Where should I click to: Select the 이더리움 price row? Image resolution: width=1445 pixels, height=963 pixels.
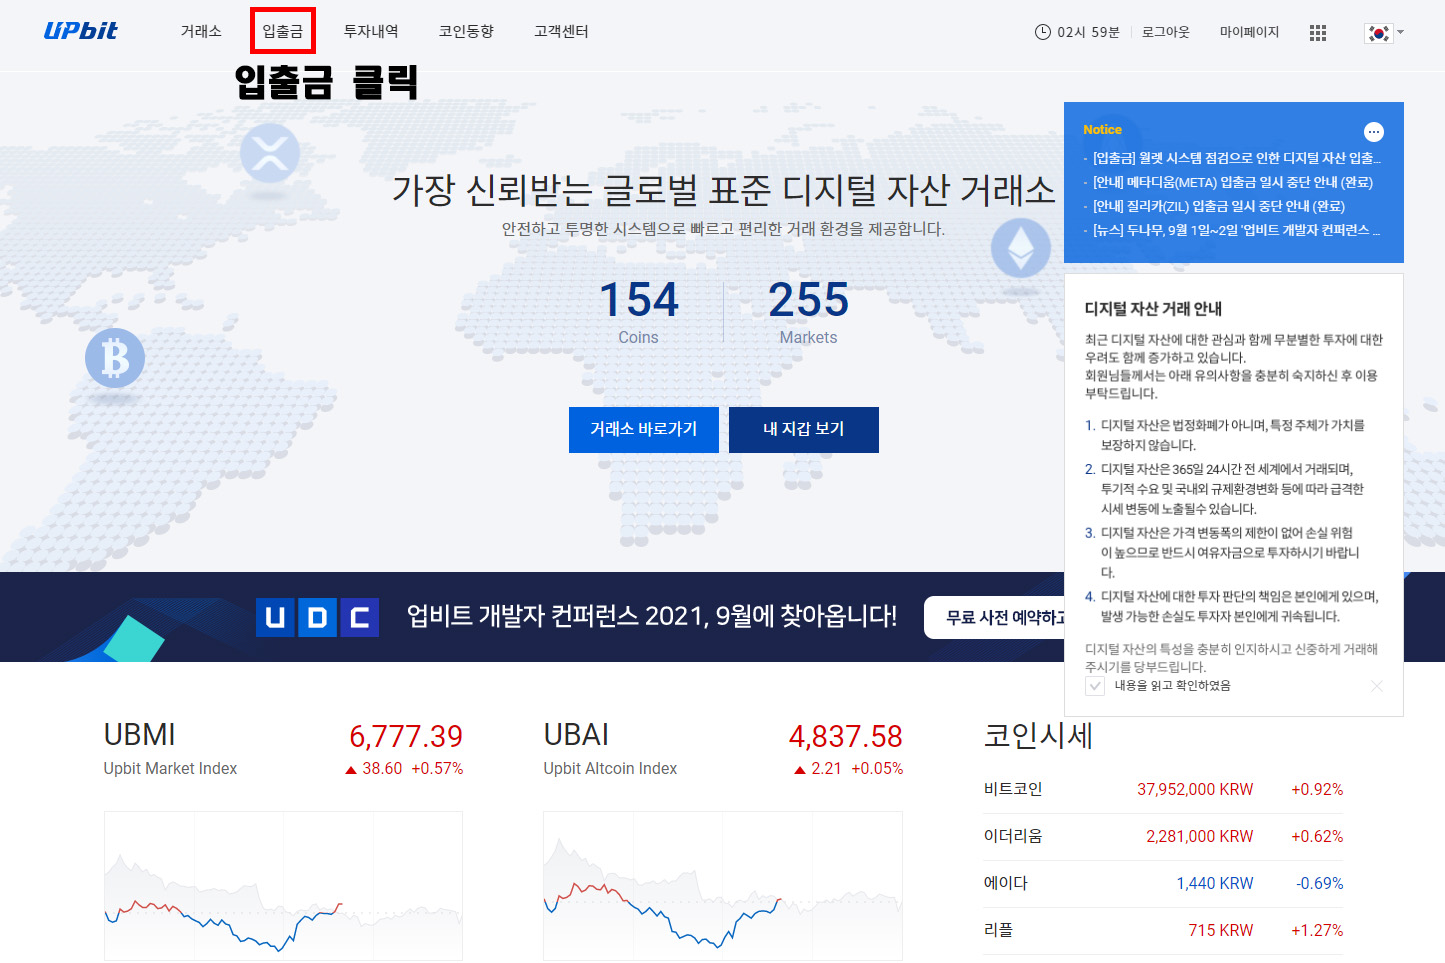click(1163, 836)
